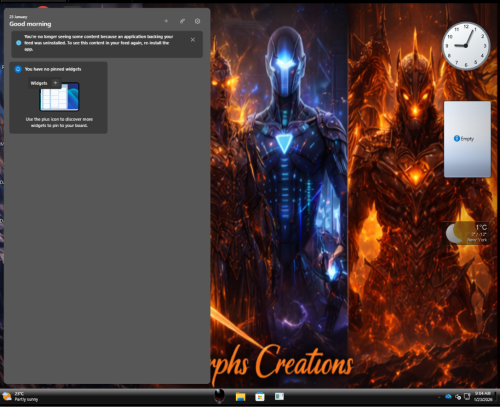Open the weather widget on the taskbar
The image size is (500, 407).
tap(20, 397)
